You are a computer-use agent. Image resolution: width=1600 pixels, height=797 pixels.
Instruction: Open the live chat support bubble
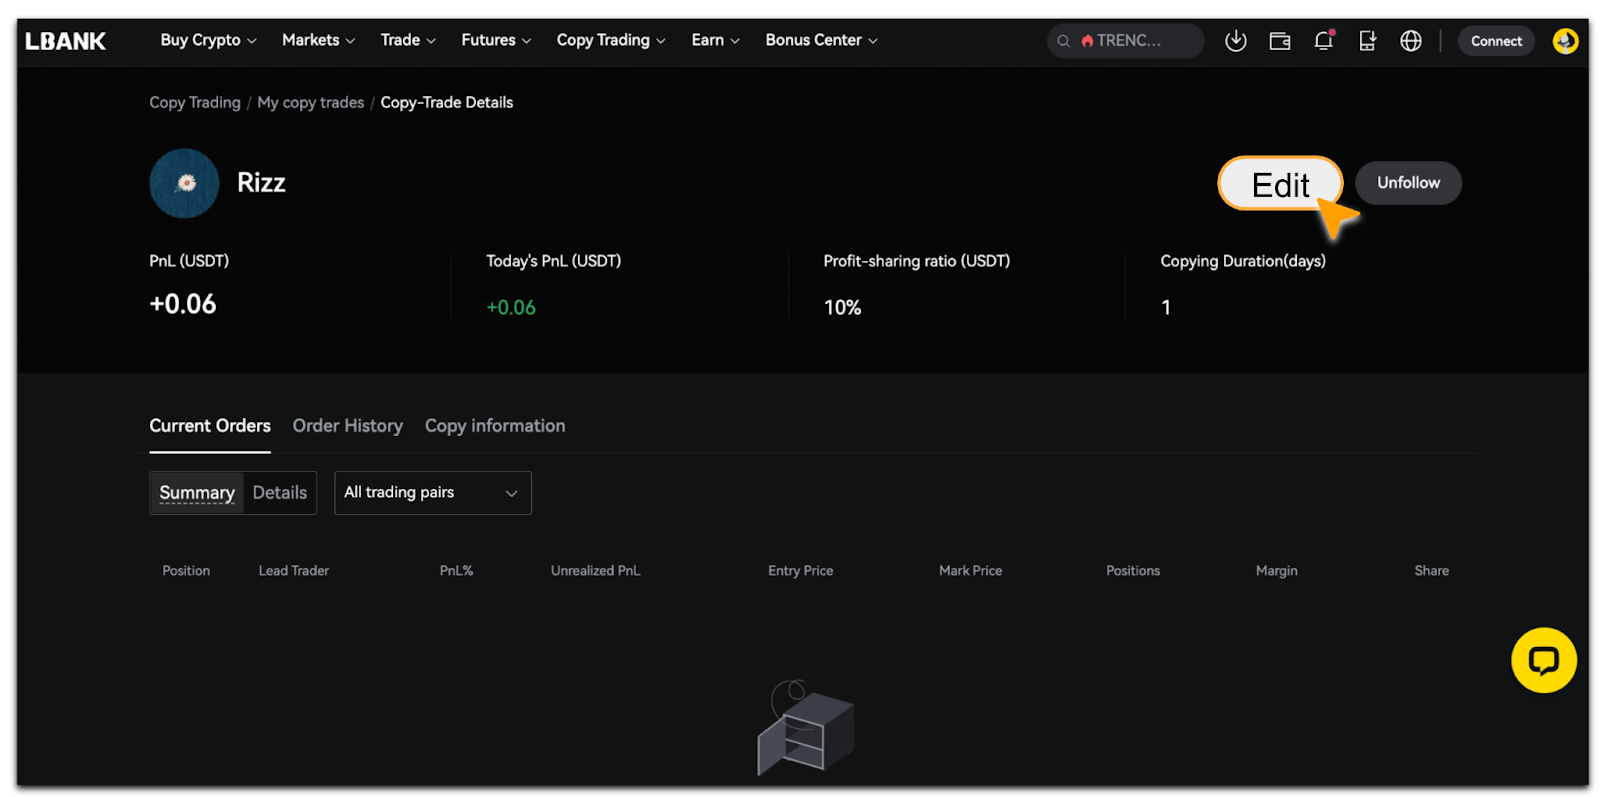[1544, 660]
